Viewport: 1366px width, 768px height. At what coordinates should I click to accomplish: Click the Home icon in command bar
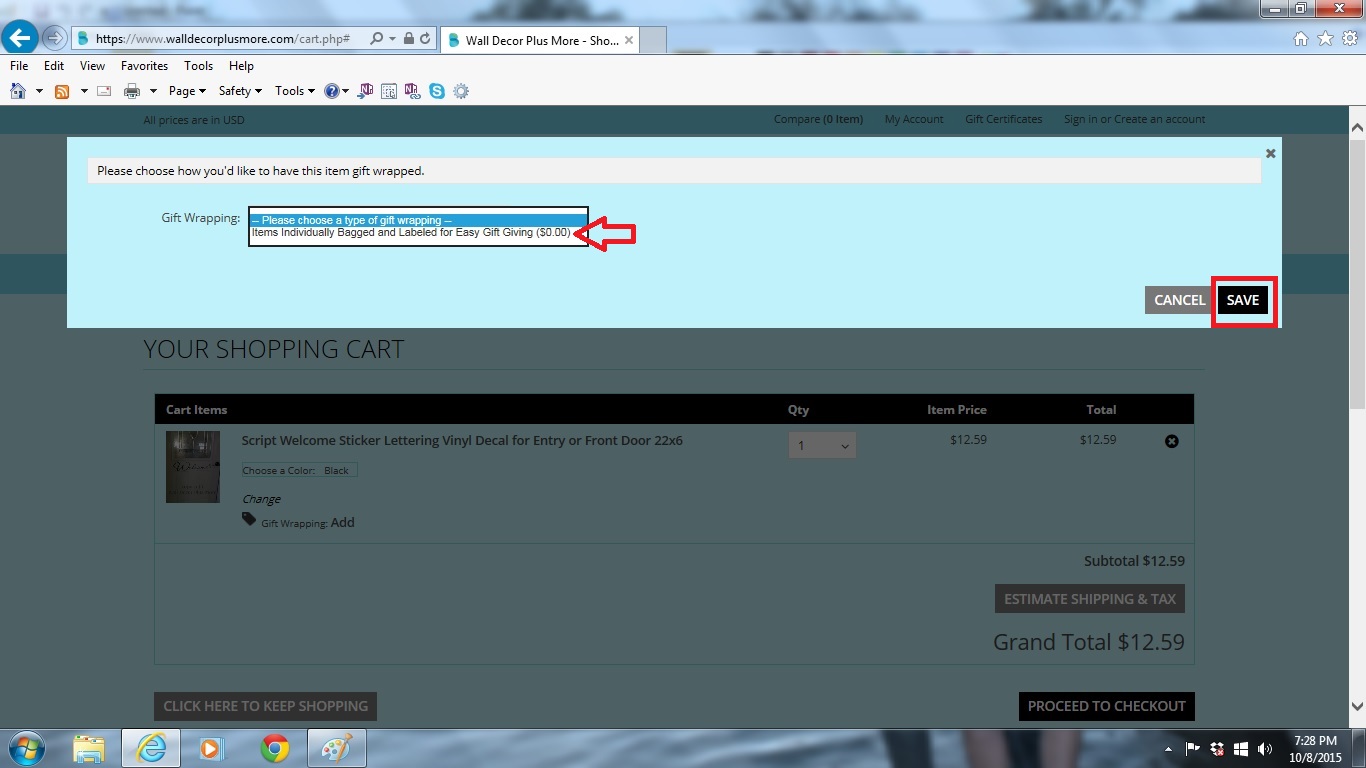click(17, 91)
